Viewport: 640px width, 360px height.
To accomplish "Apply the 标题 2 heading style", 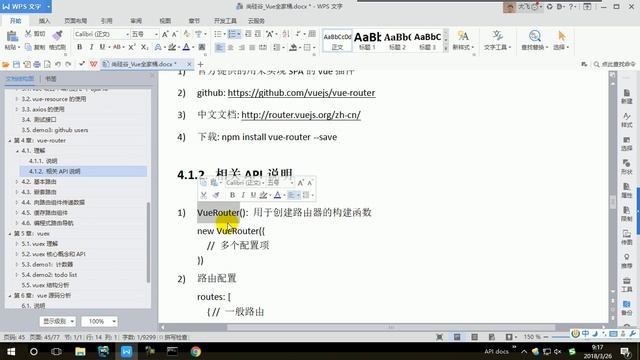I will coord(397,40).
